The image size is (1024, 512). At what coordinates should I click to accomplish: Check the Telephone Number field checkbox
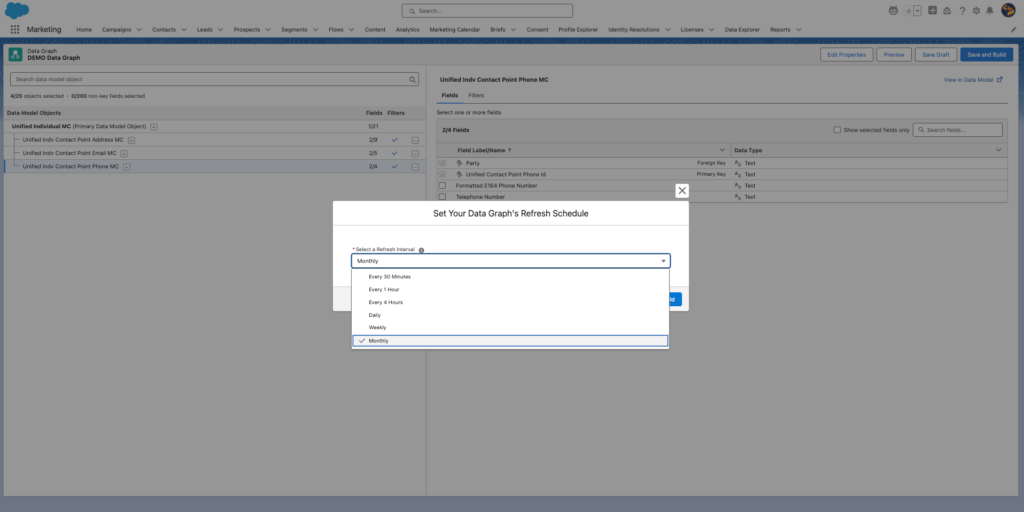pos(442,197)
